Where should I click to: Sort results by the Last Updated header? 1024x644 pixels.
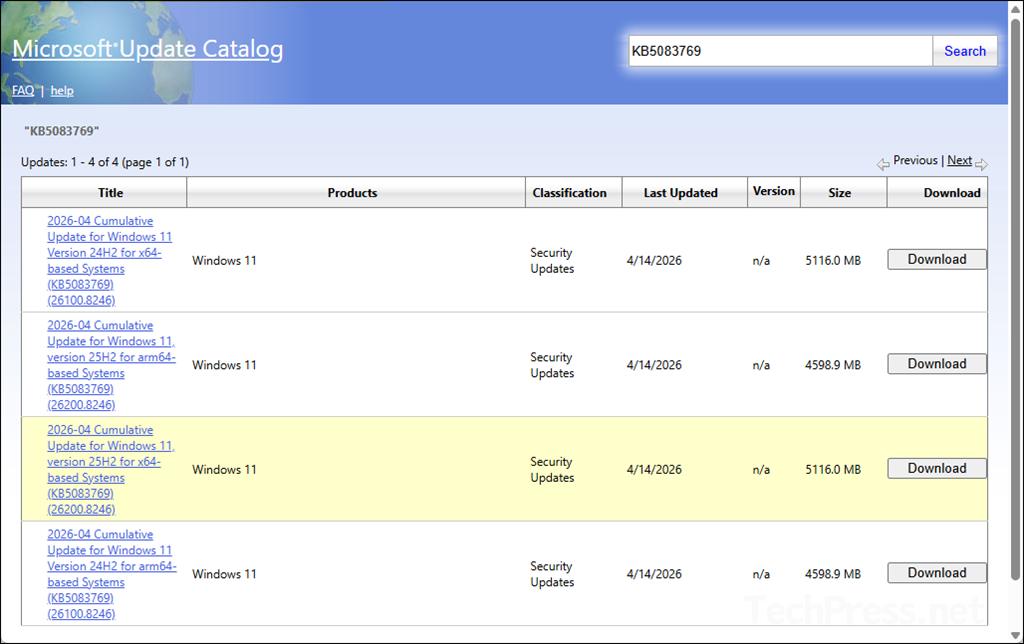pyautogui.click(x=684, y=192)
